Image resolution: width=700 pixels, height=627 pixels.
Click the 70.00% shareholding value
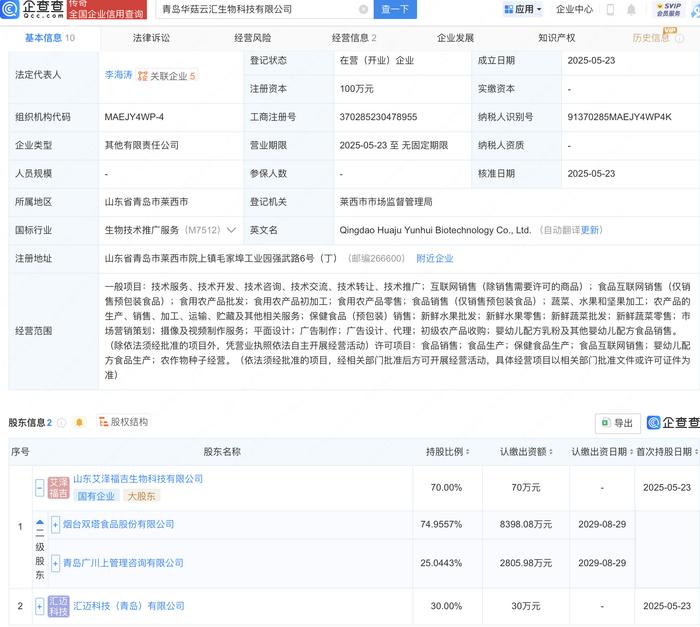(x=446, y=488)
